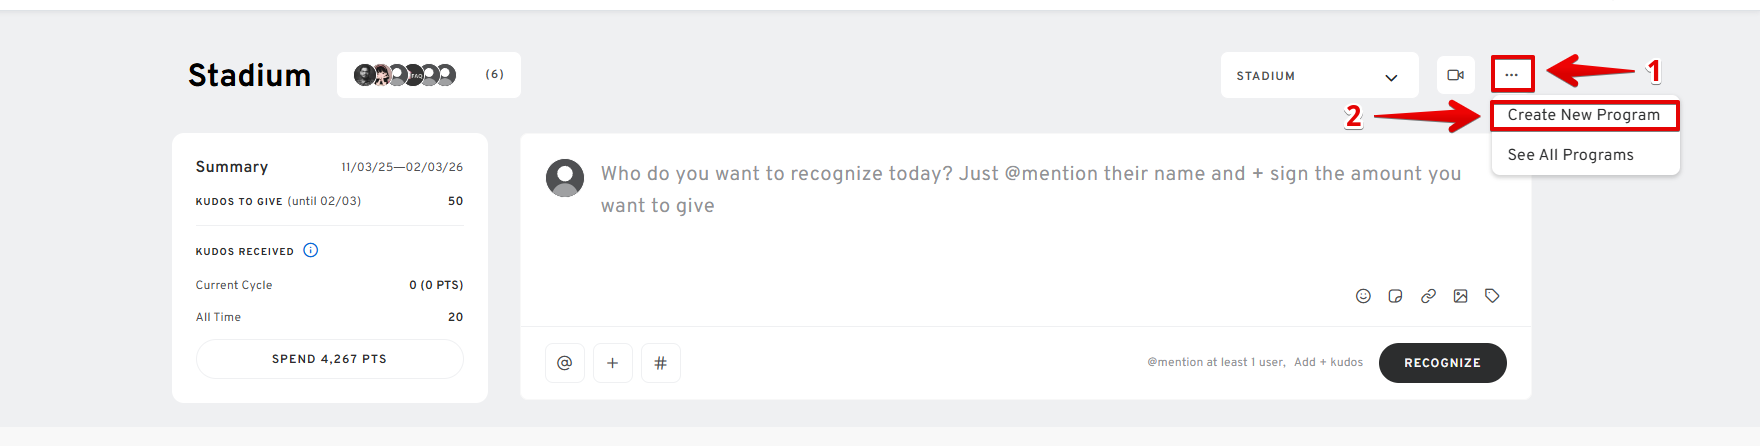Open the member avatars list (6)
This screenshot has height=446, width=1760.
(428, 75)
